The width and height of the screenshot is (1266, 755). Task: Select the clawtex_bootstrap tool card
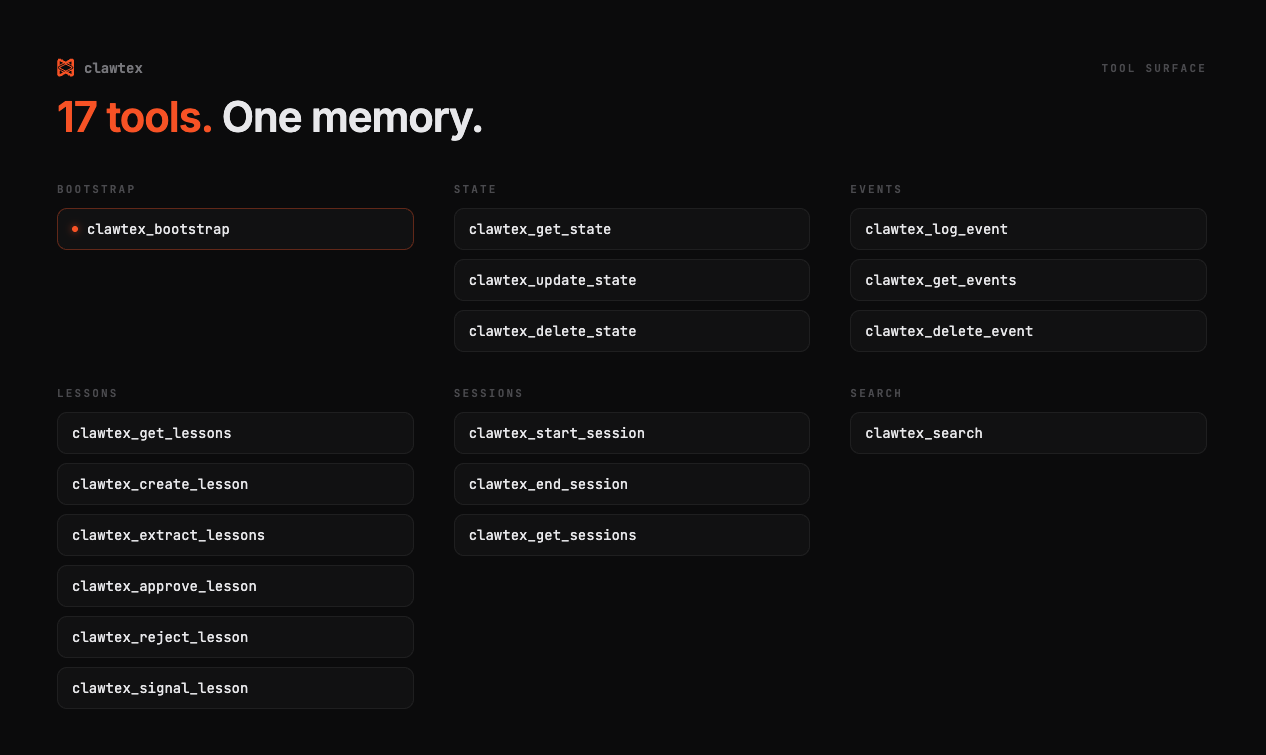[x=235, y=229]
